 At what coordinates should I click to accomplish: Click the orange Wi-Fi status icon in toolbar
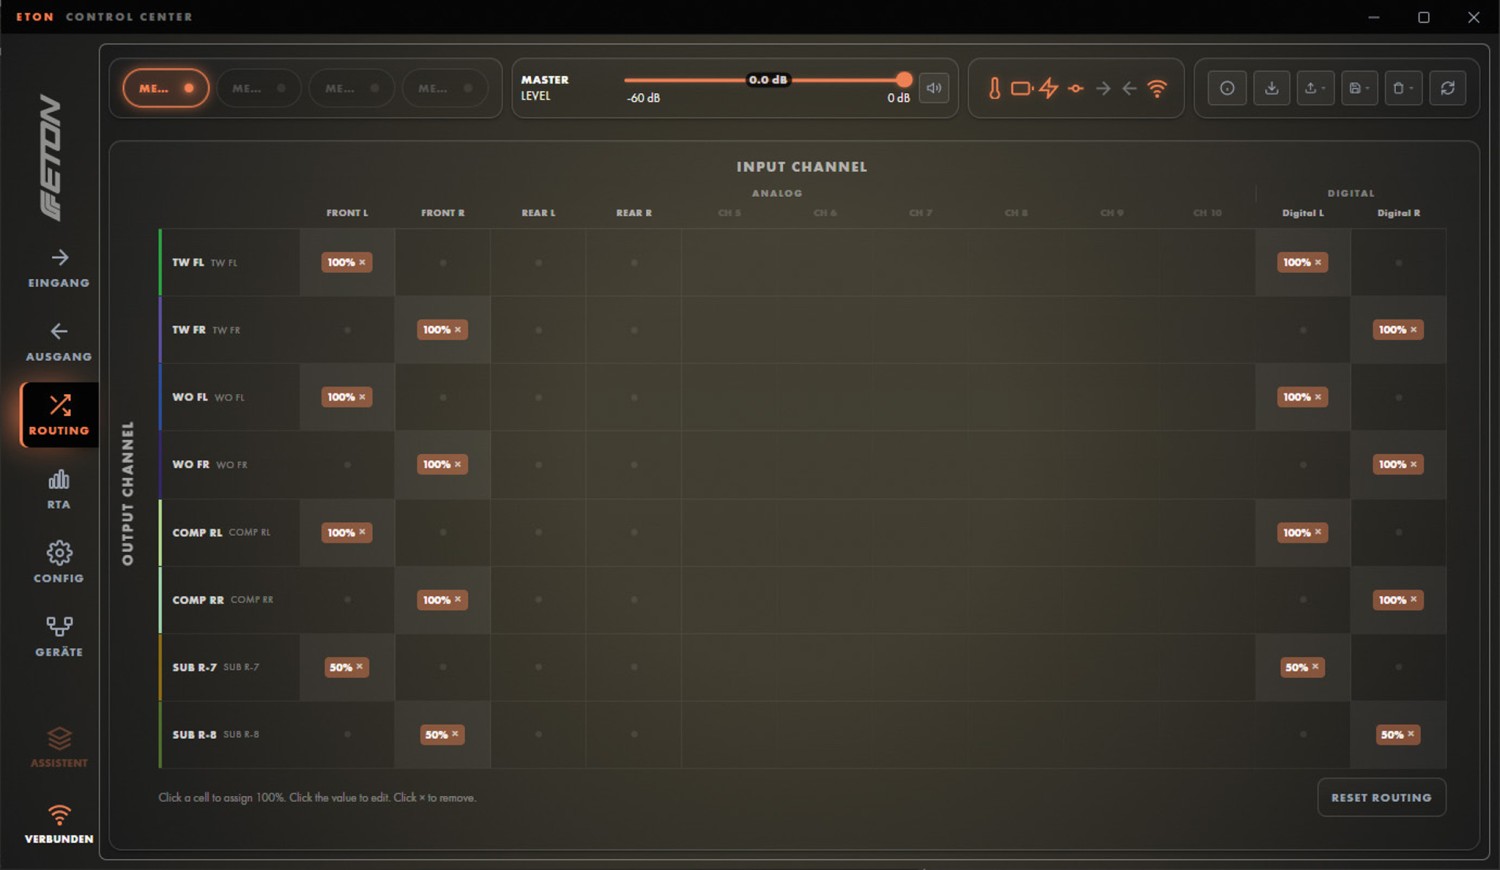coord(1157,88)
